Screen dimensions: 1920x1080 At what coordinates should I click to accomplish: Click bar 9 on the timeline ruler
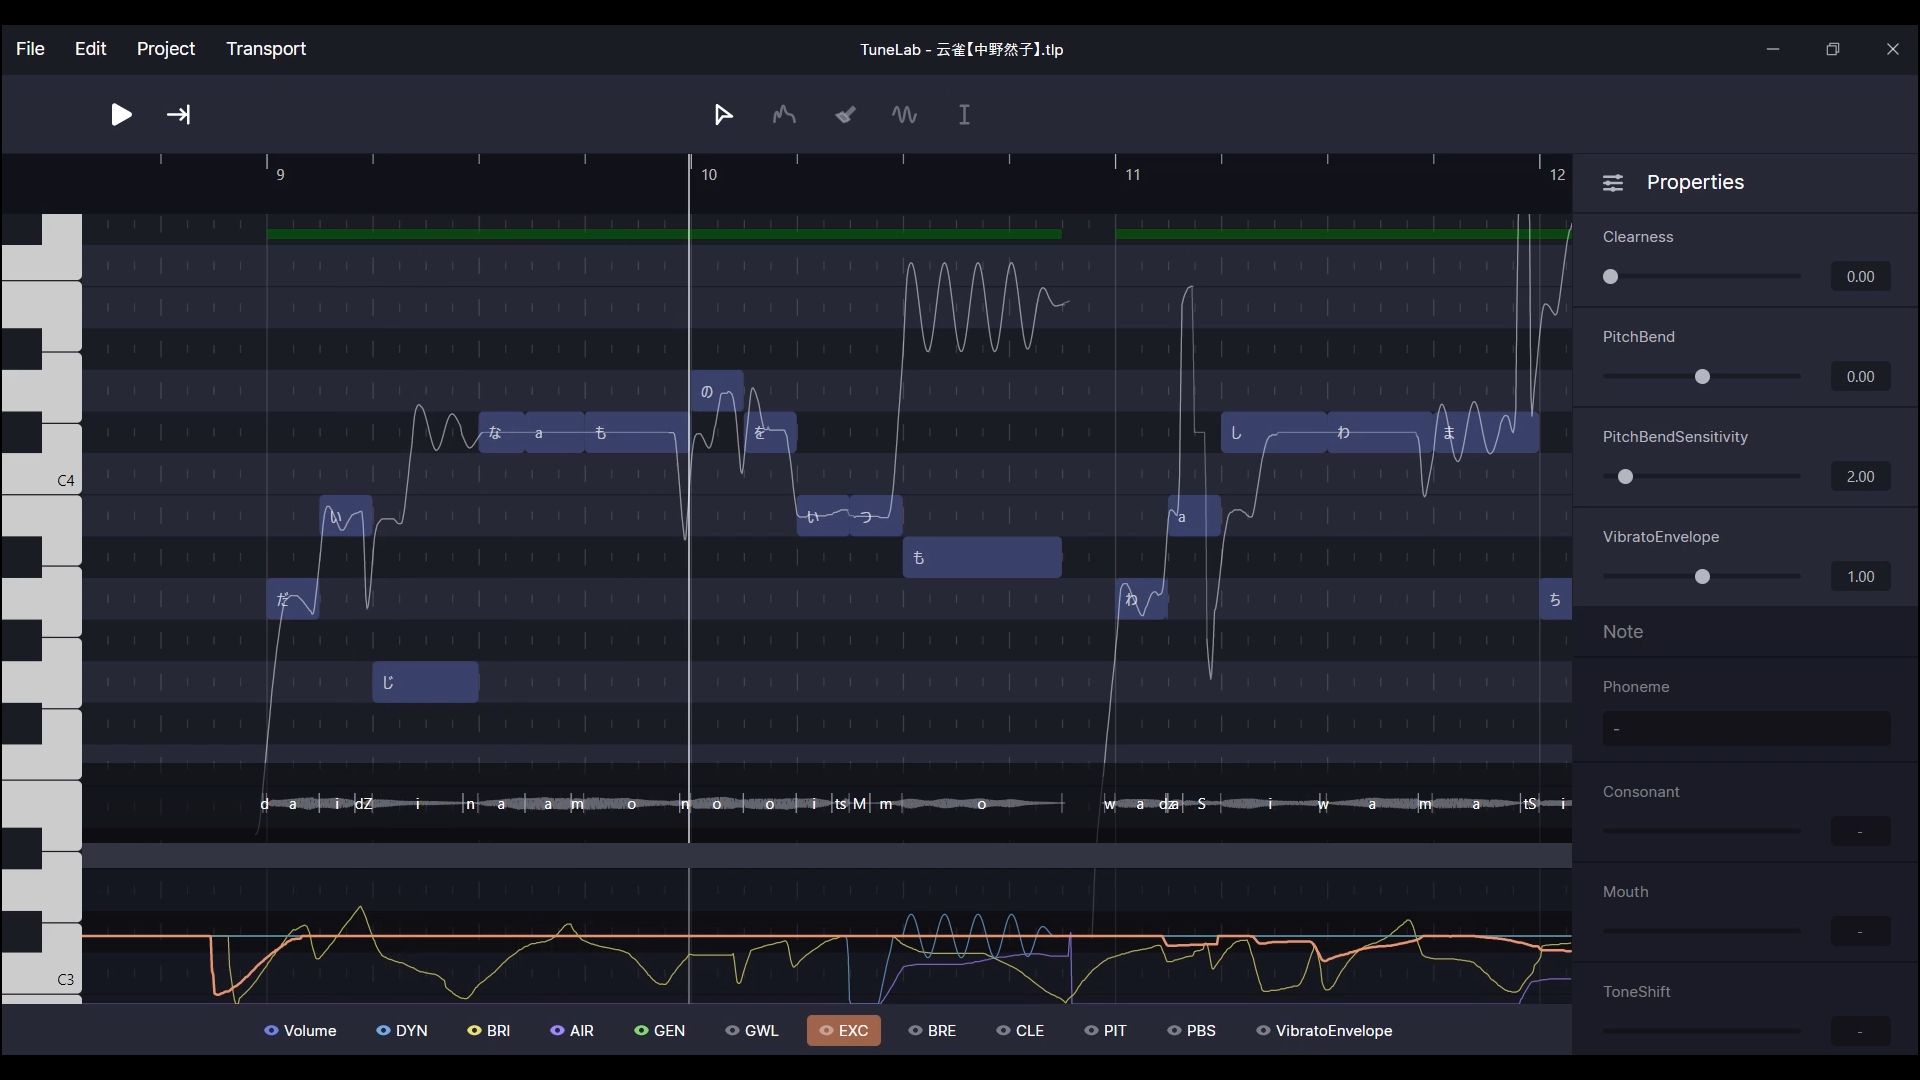pyautogui.click(x=280, y=175)
